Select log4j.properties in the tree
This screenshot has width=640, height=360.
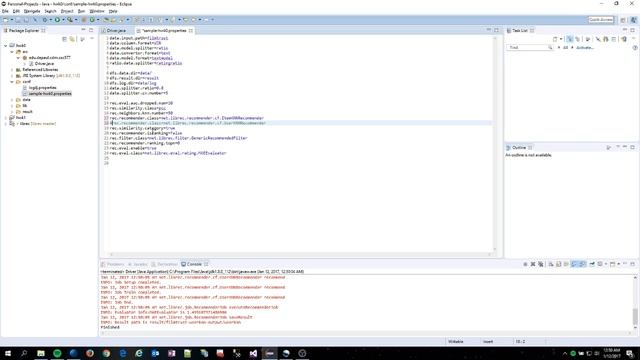coord(42,88)
